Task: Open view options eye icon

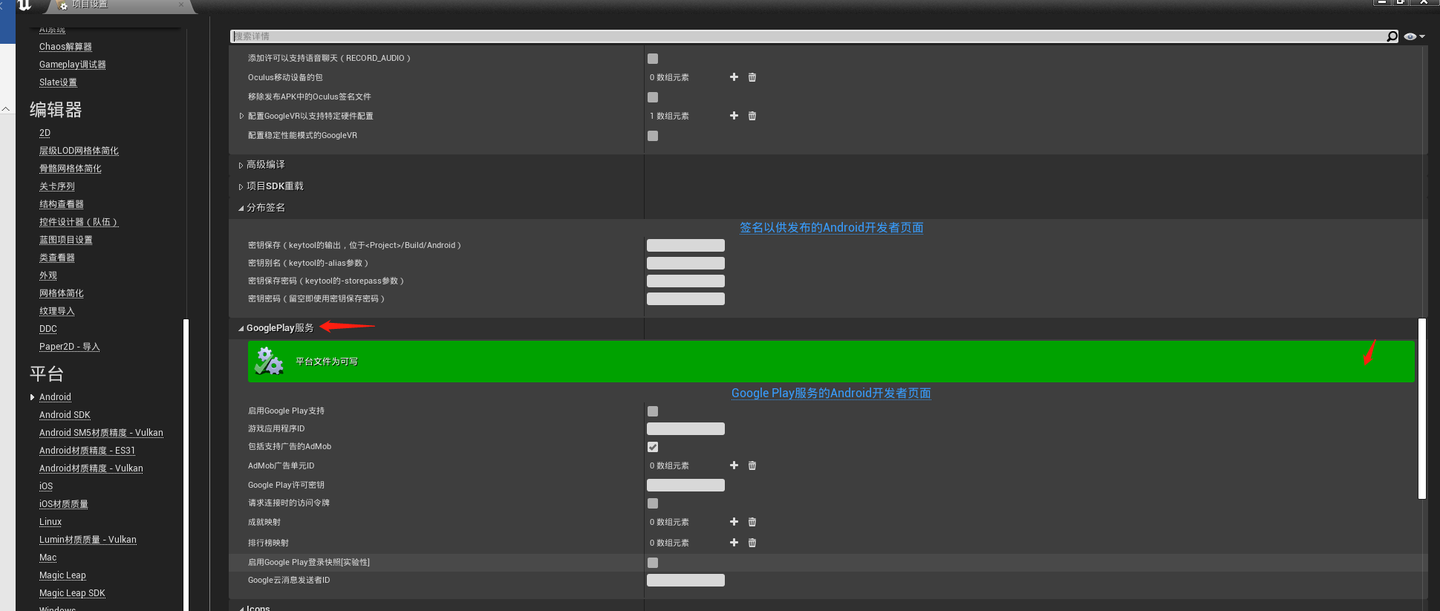Action: click(x=1410, y=36)
